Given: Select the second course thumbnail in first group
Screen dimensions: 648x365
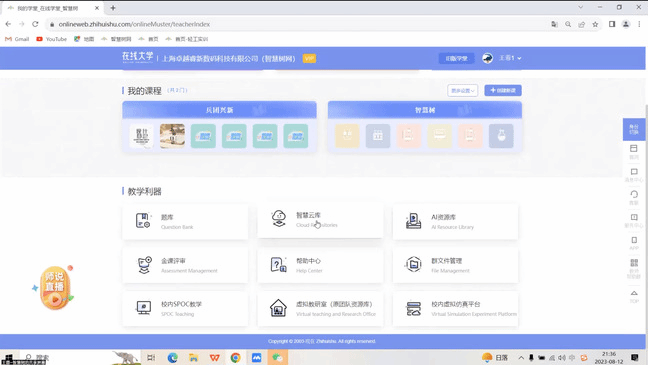Looking at the screenshot, I should coord(172,136).
